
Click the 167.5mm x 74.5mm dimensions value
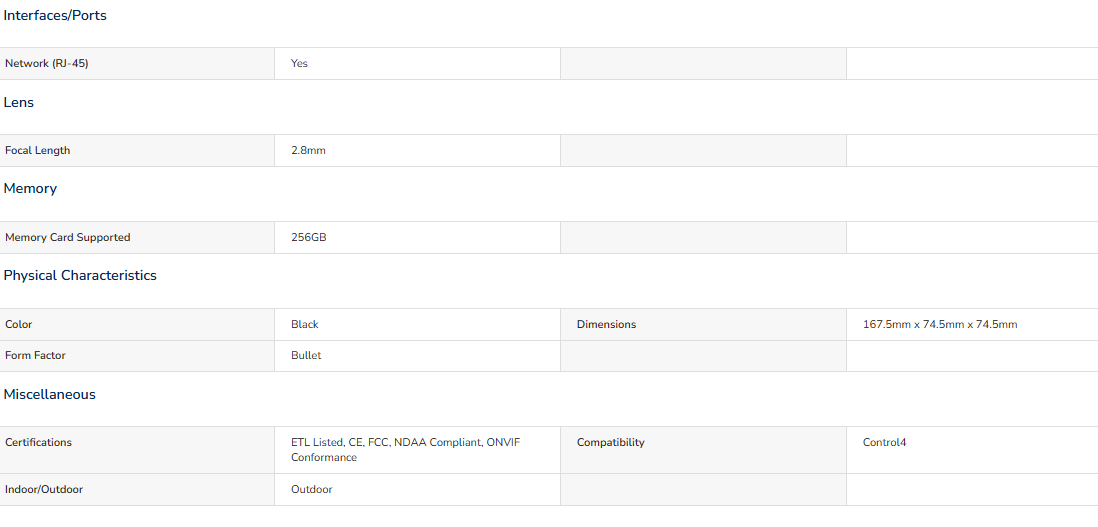click(x=940, y=325)
